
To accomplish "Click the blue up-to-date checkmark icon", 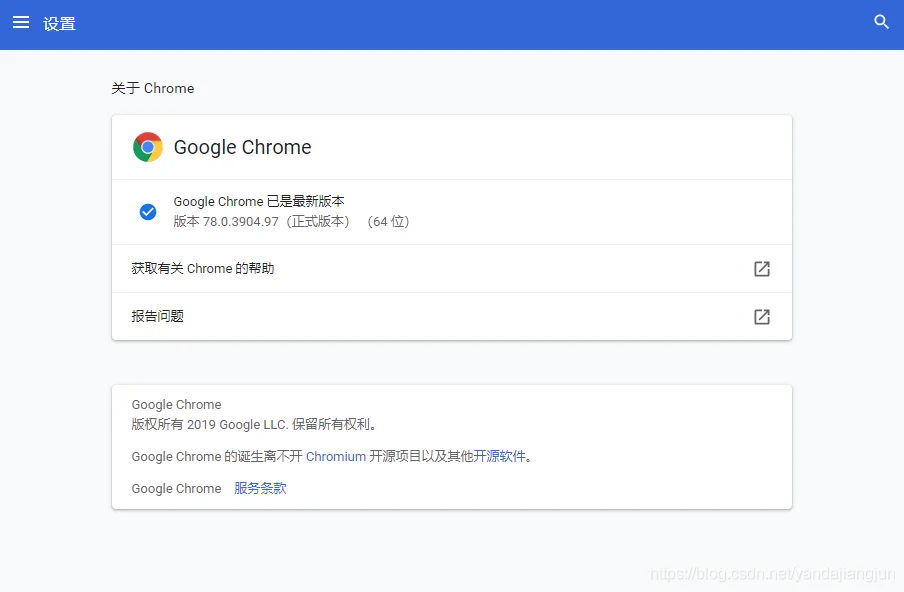I will coord(148,212).
